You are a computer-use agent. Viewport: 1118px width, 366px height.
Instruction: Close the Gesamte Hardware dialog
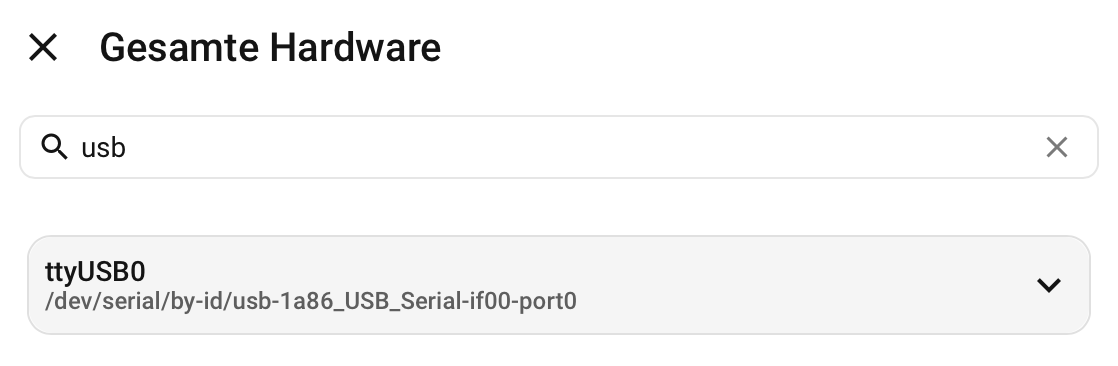pos(43,48)
